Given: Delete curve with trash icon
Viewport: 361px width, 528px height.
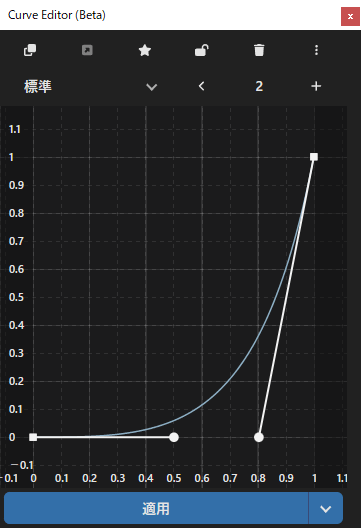Looking at the screenshot, I should pyautogui.click(x=259, y=50).
